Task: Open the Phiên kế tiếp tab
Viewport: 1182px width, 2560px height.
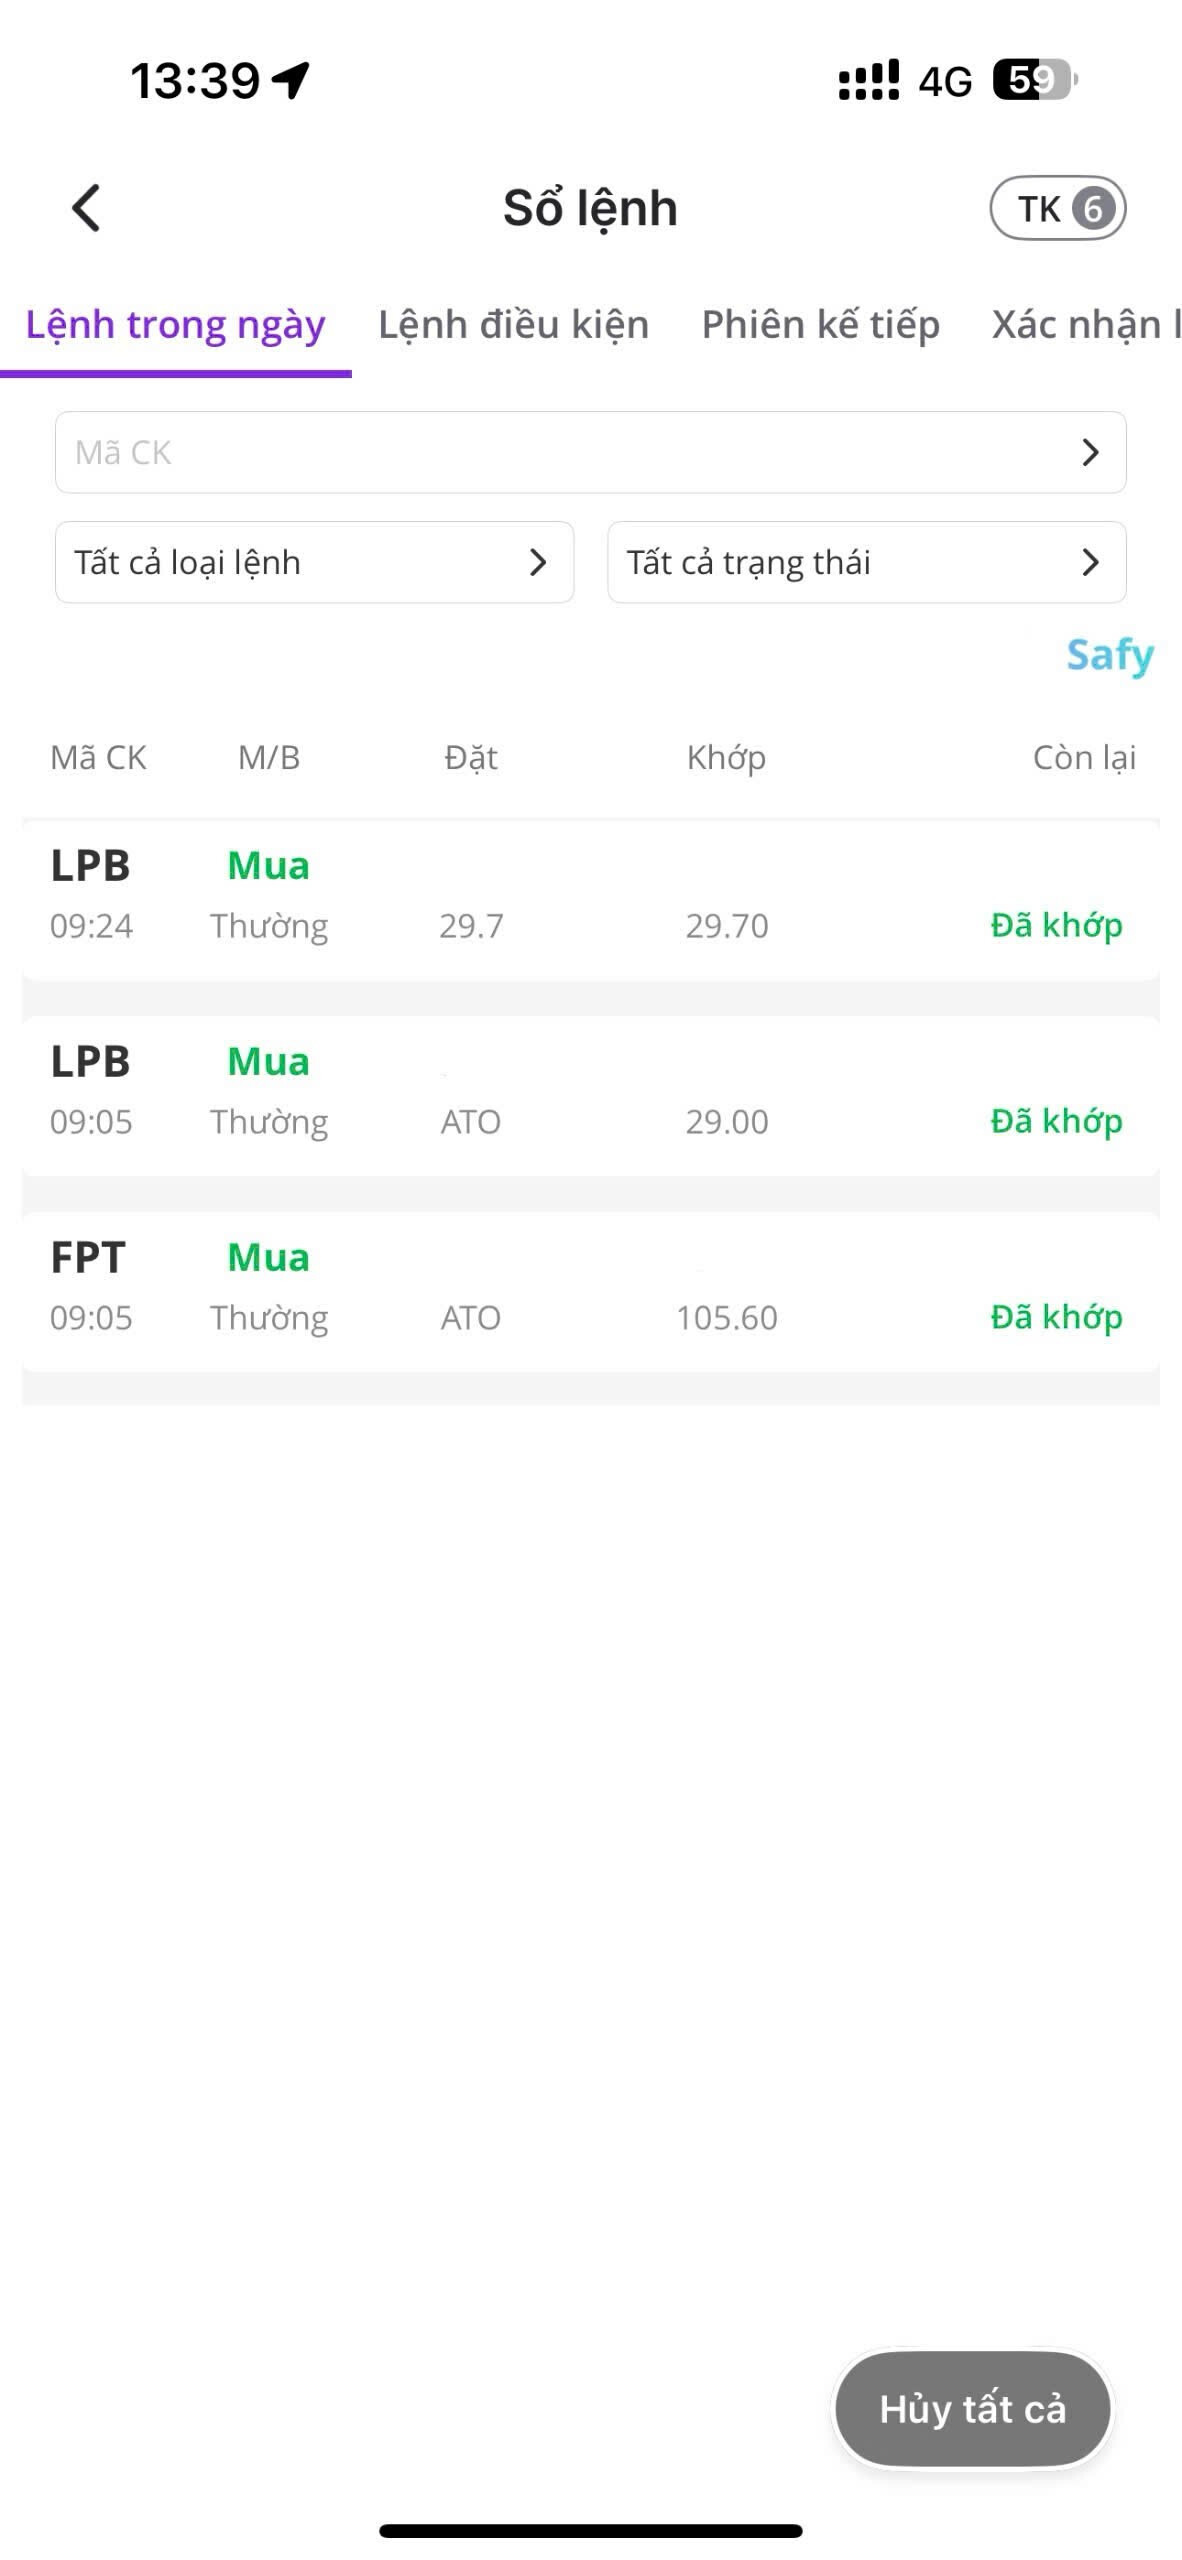Action: pyautogui.click(x=820, y=325)
